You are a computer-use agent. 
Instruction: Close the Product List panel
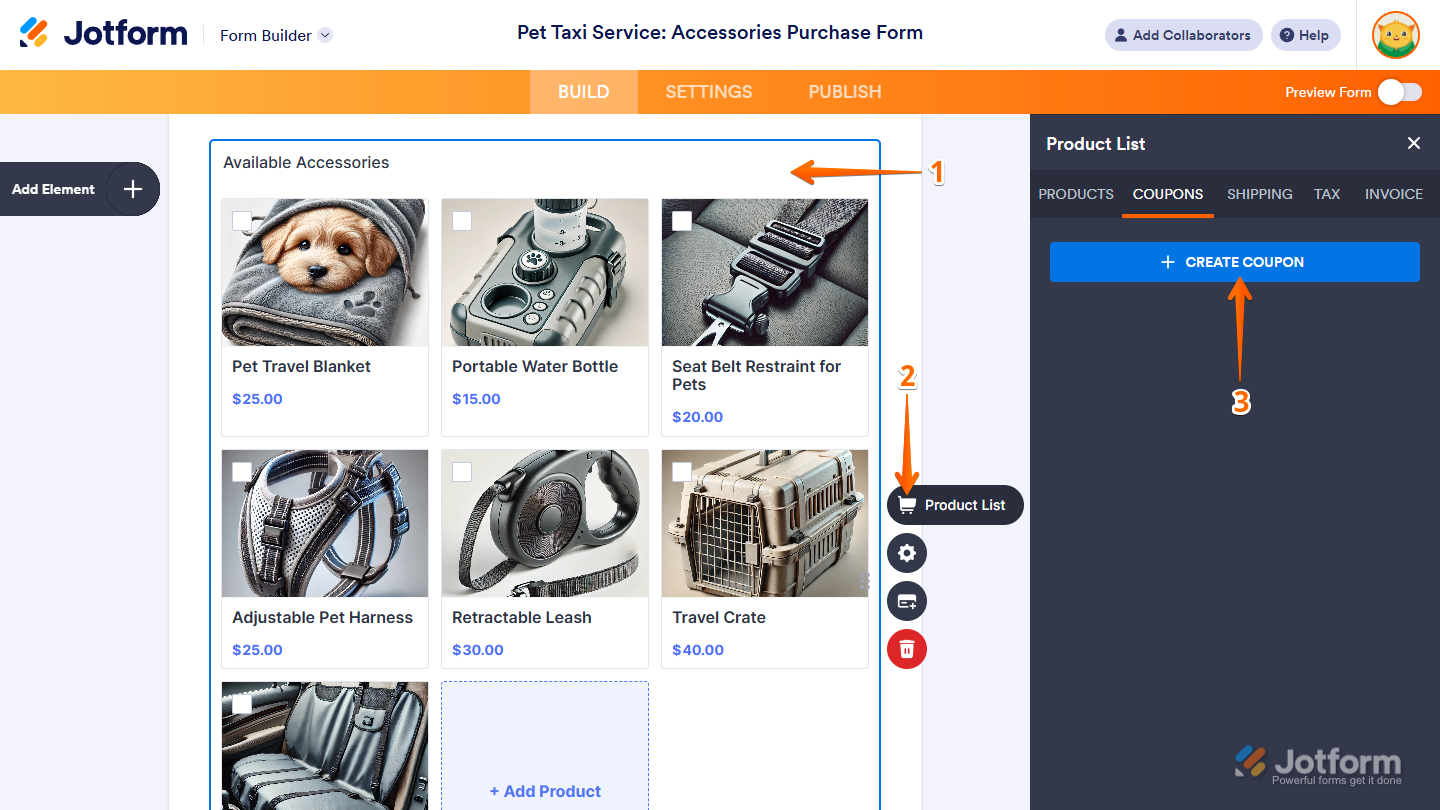1414,143
